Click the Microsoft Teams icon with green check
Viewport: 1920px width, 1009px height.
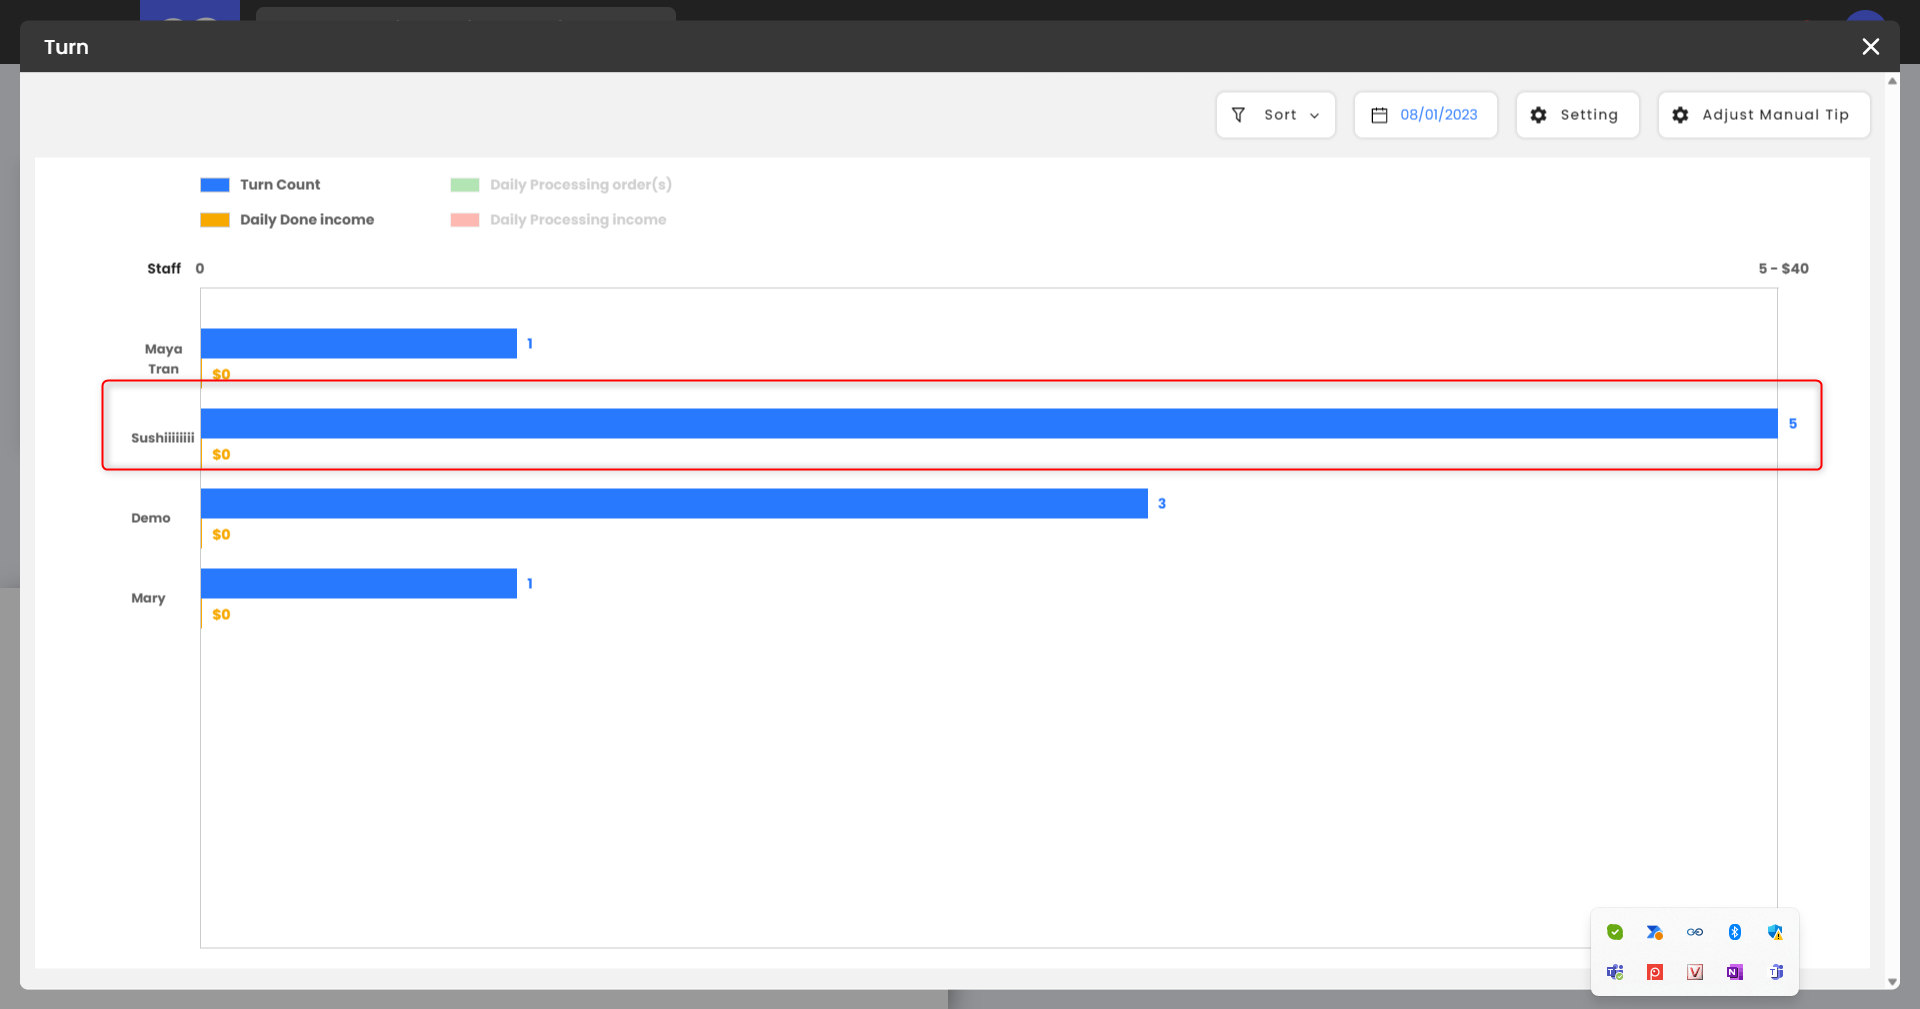1615,972
